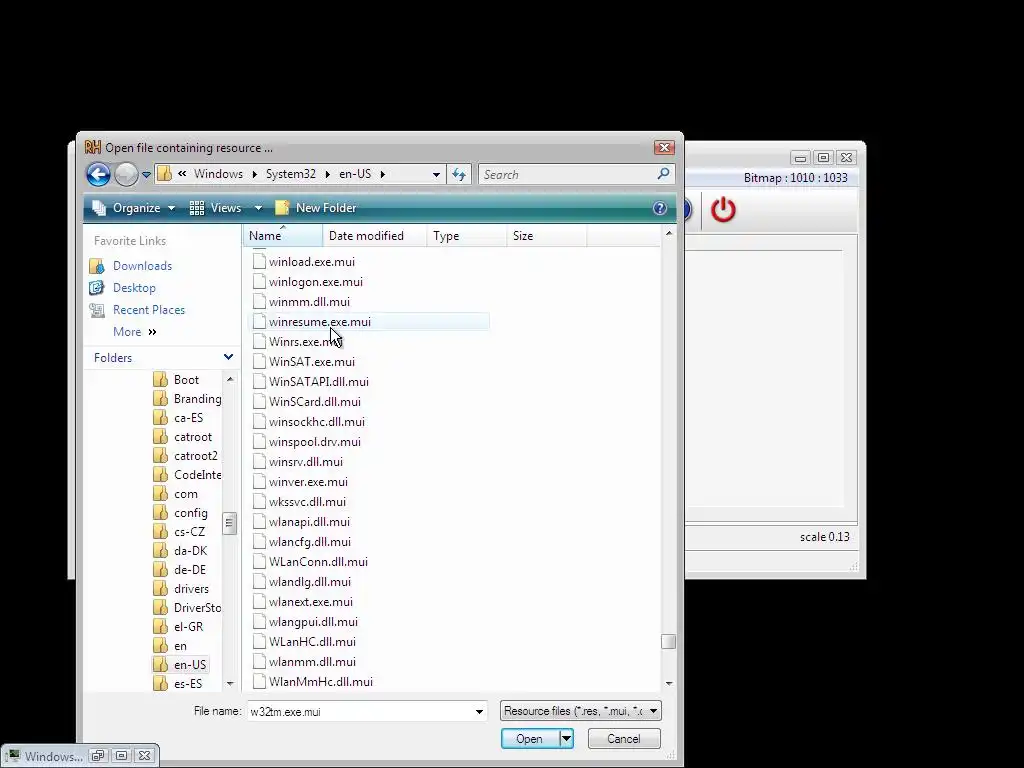Select the file WLanConn.dll.mui

(318, 562)
